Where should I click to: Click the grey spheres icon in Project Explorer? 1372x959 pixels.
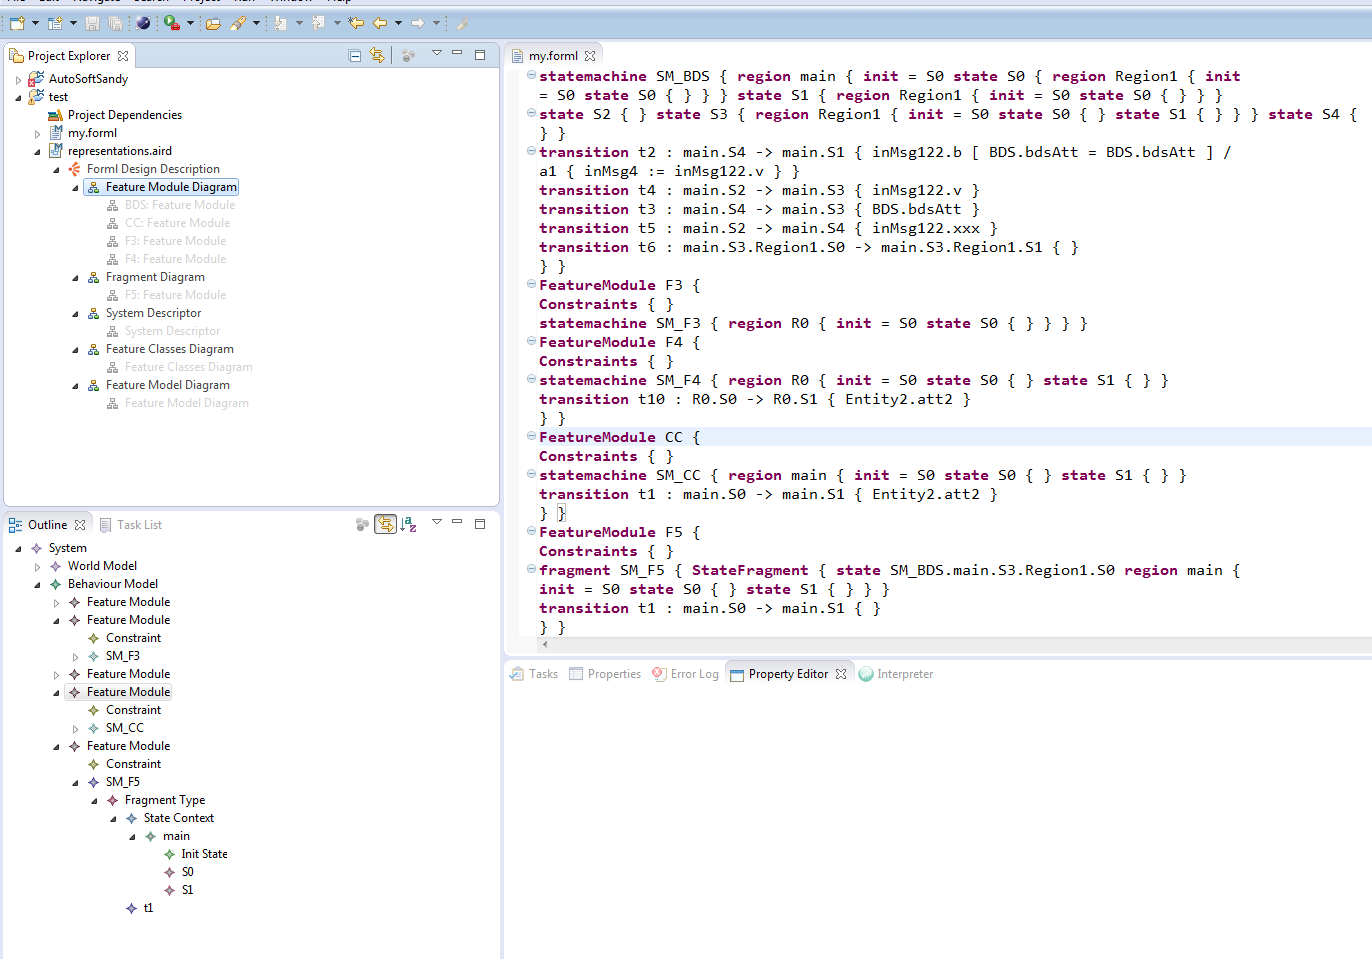(408, 56)
